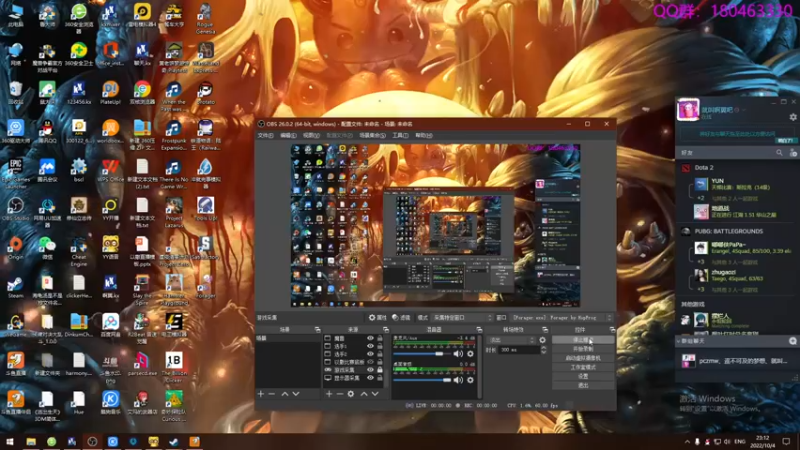Image resolution: width=800 pixels, height=450 pixels.
Task: Open source settings gear below sources list
Action: [x=351, y=394]
